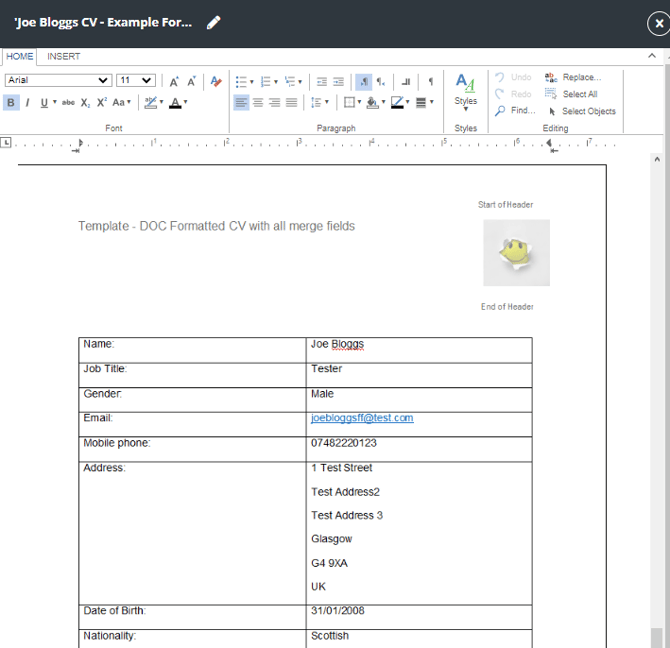
Task: Toggle show paragraph marks
Action: (431, 81)
